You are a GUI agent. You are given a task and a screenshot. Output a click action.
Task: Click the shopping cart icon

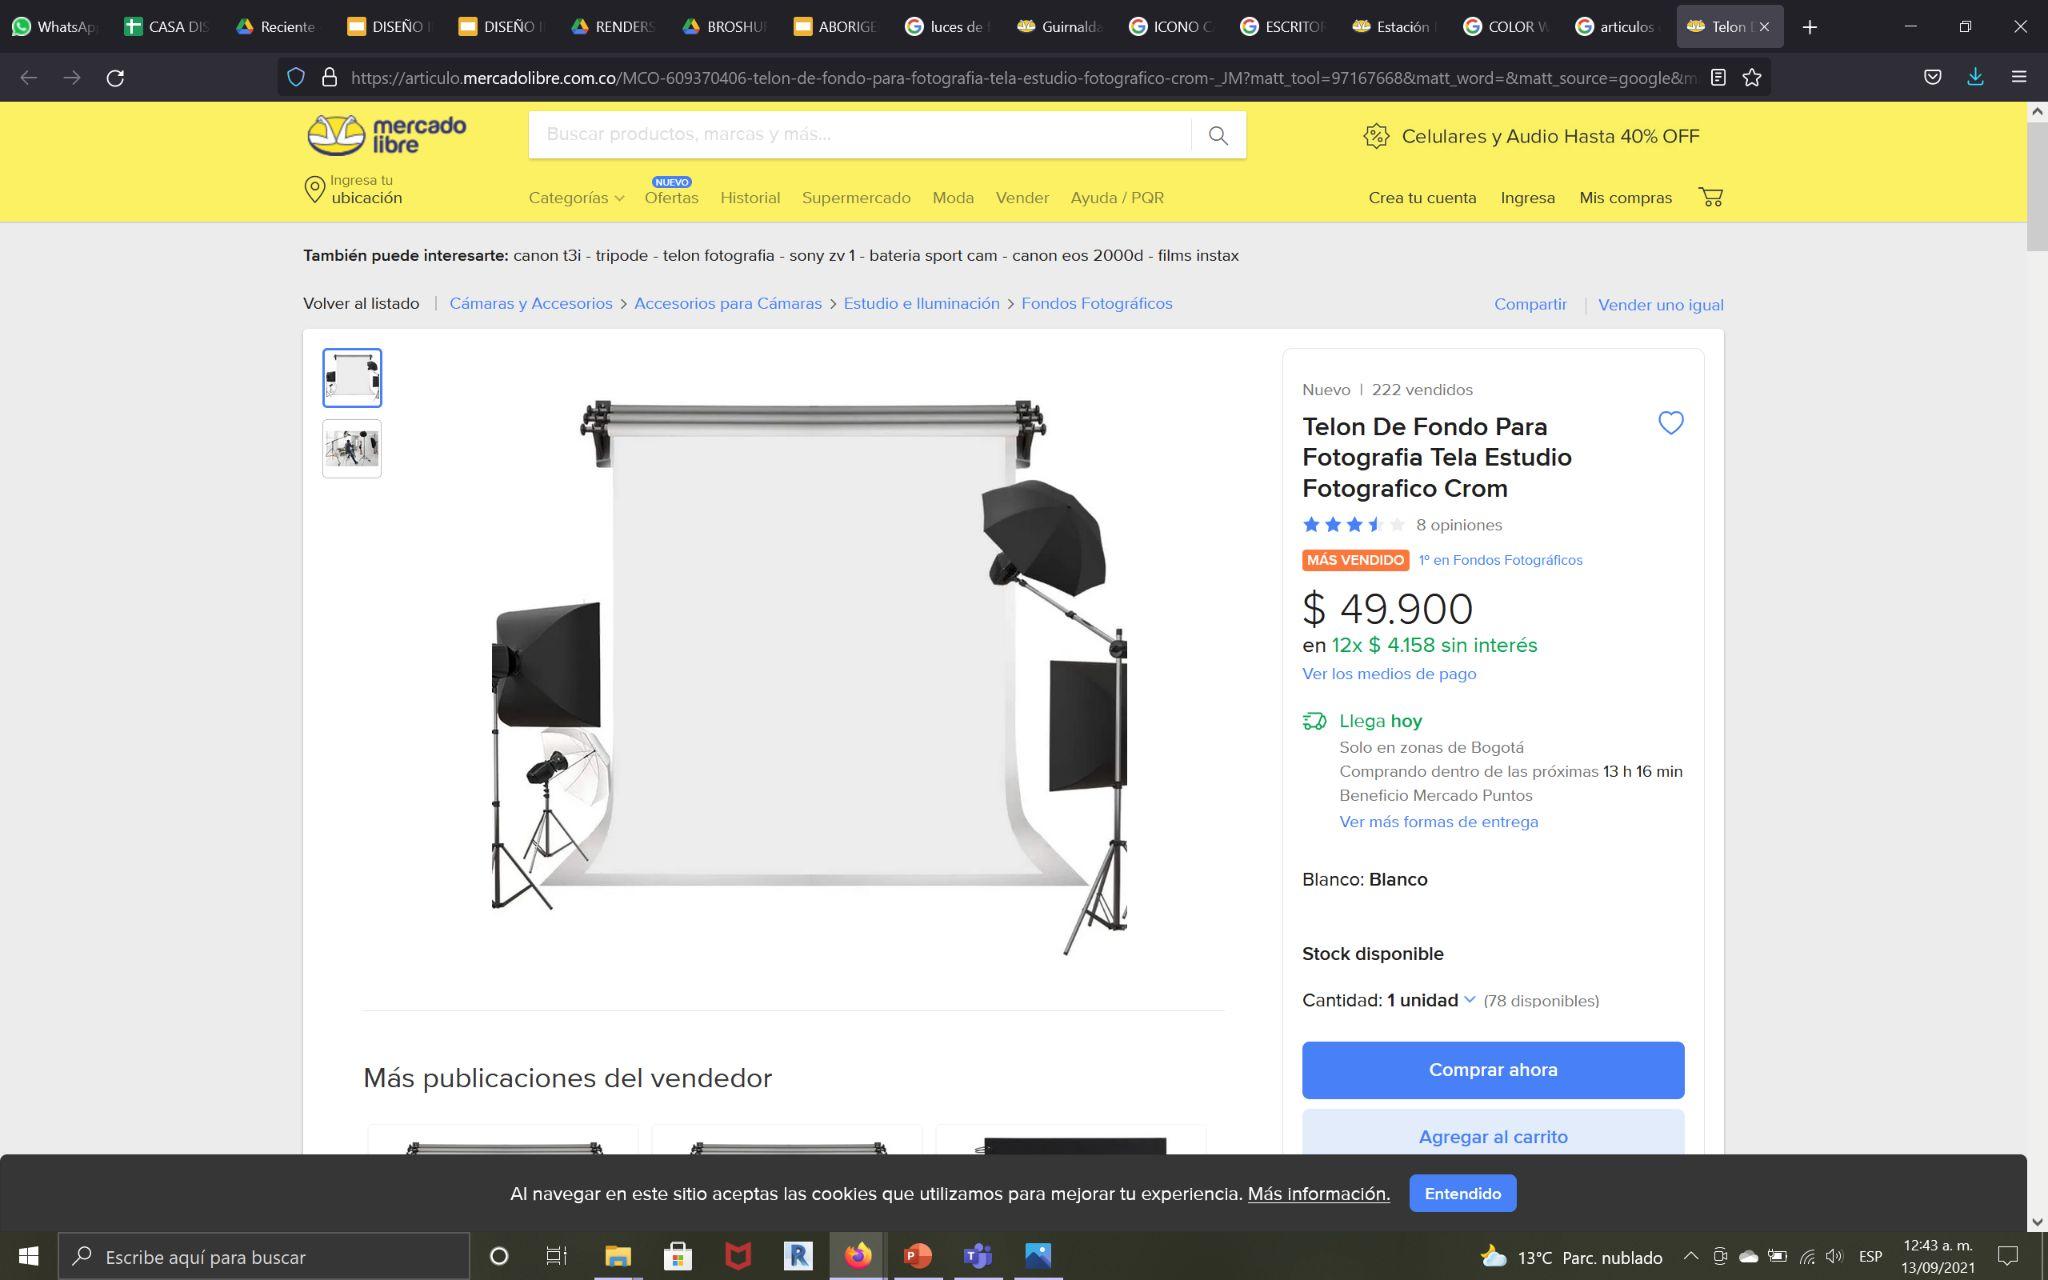1711,197
